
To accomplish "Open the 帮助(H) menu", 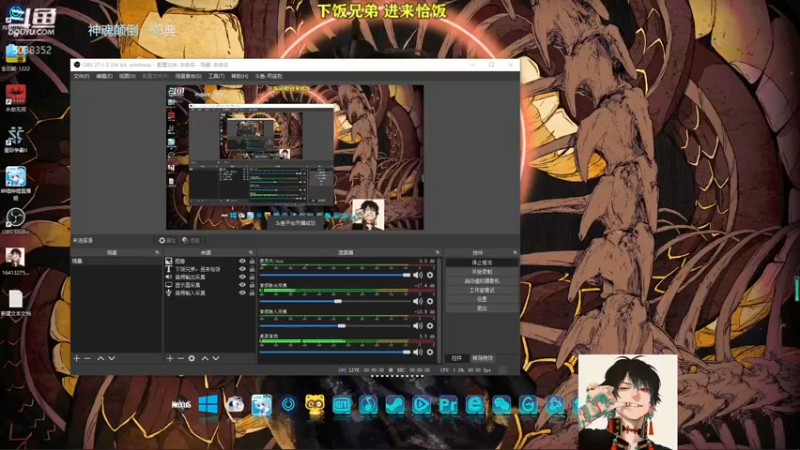I will coord(240,76).
